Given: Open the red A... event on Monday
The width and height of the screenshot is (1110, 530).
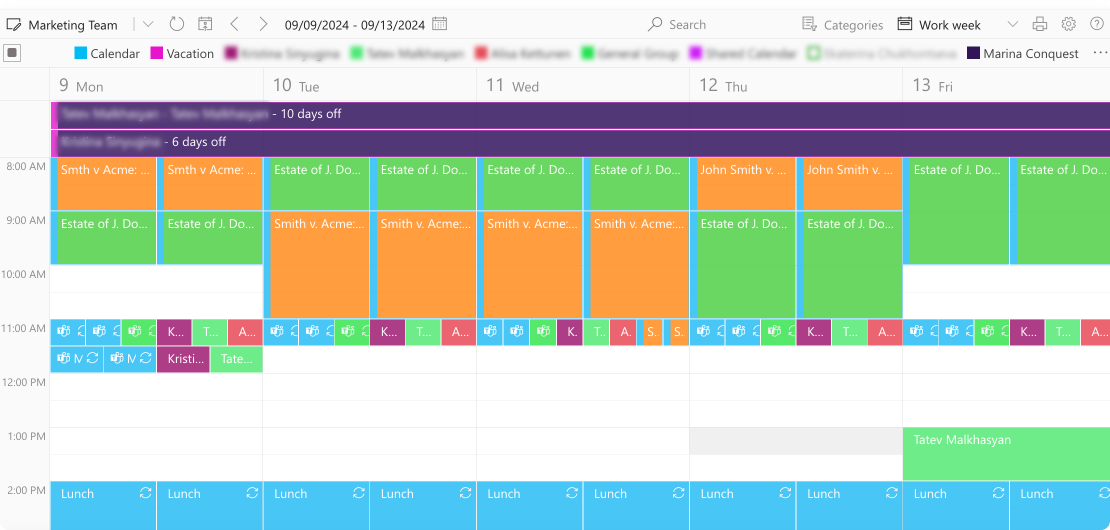Looking at the screenshot, I should click(x=245, y=332).
